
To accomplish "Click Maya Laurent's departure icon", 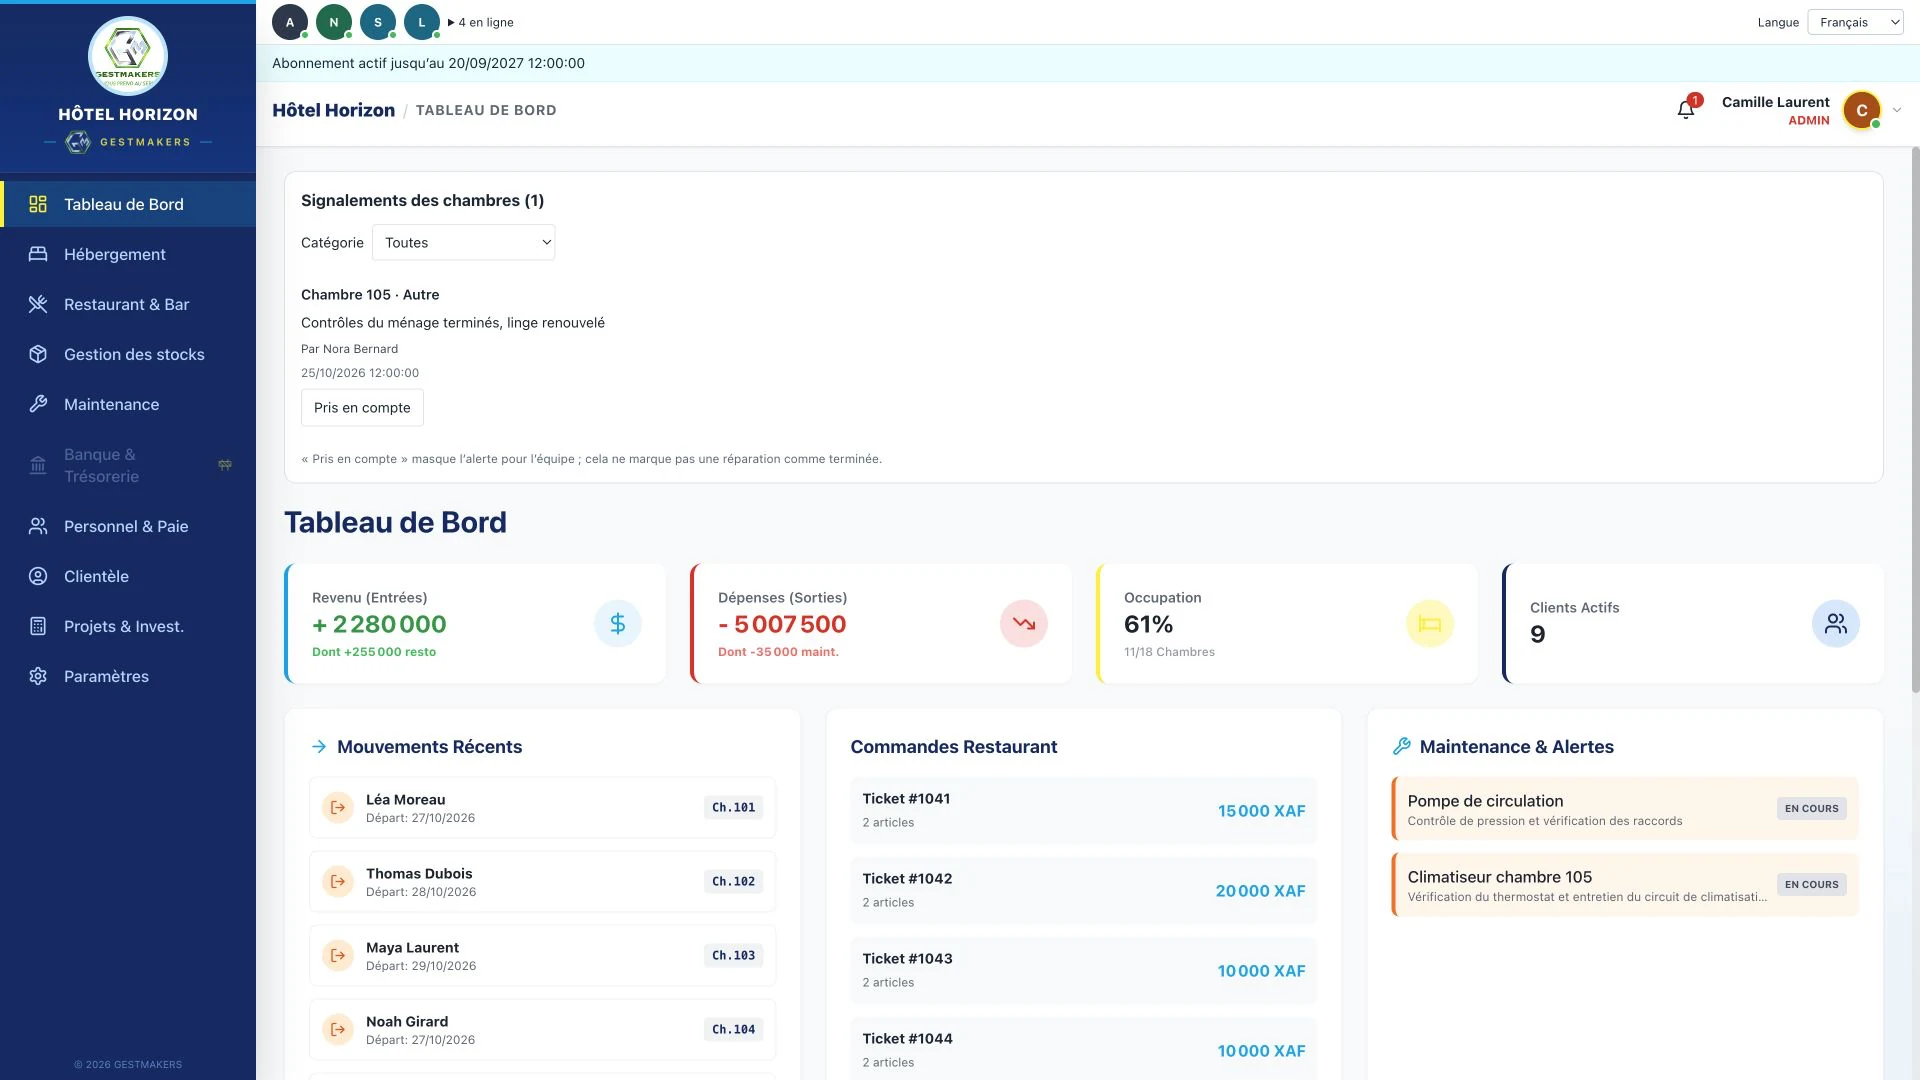I will (x=338, y=956).
